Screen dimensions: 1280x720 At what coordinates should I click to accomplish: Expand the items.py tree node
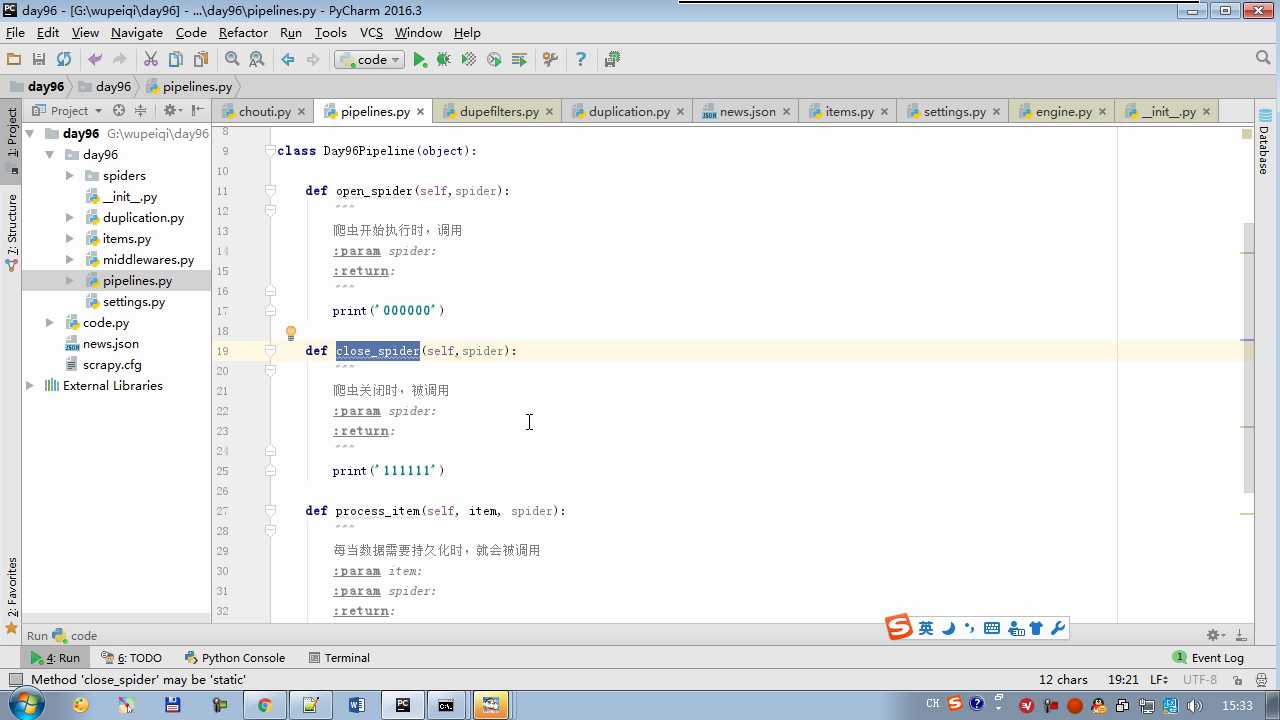70,239
